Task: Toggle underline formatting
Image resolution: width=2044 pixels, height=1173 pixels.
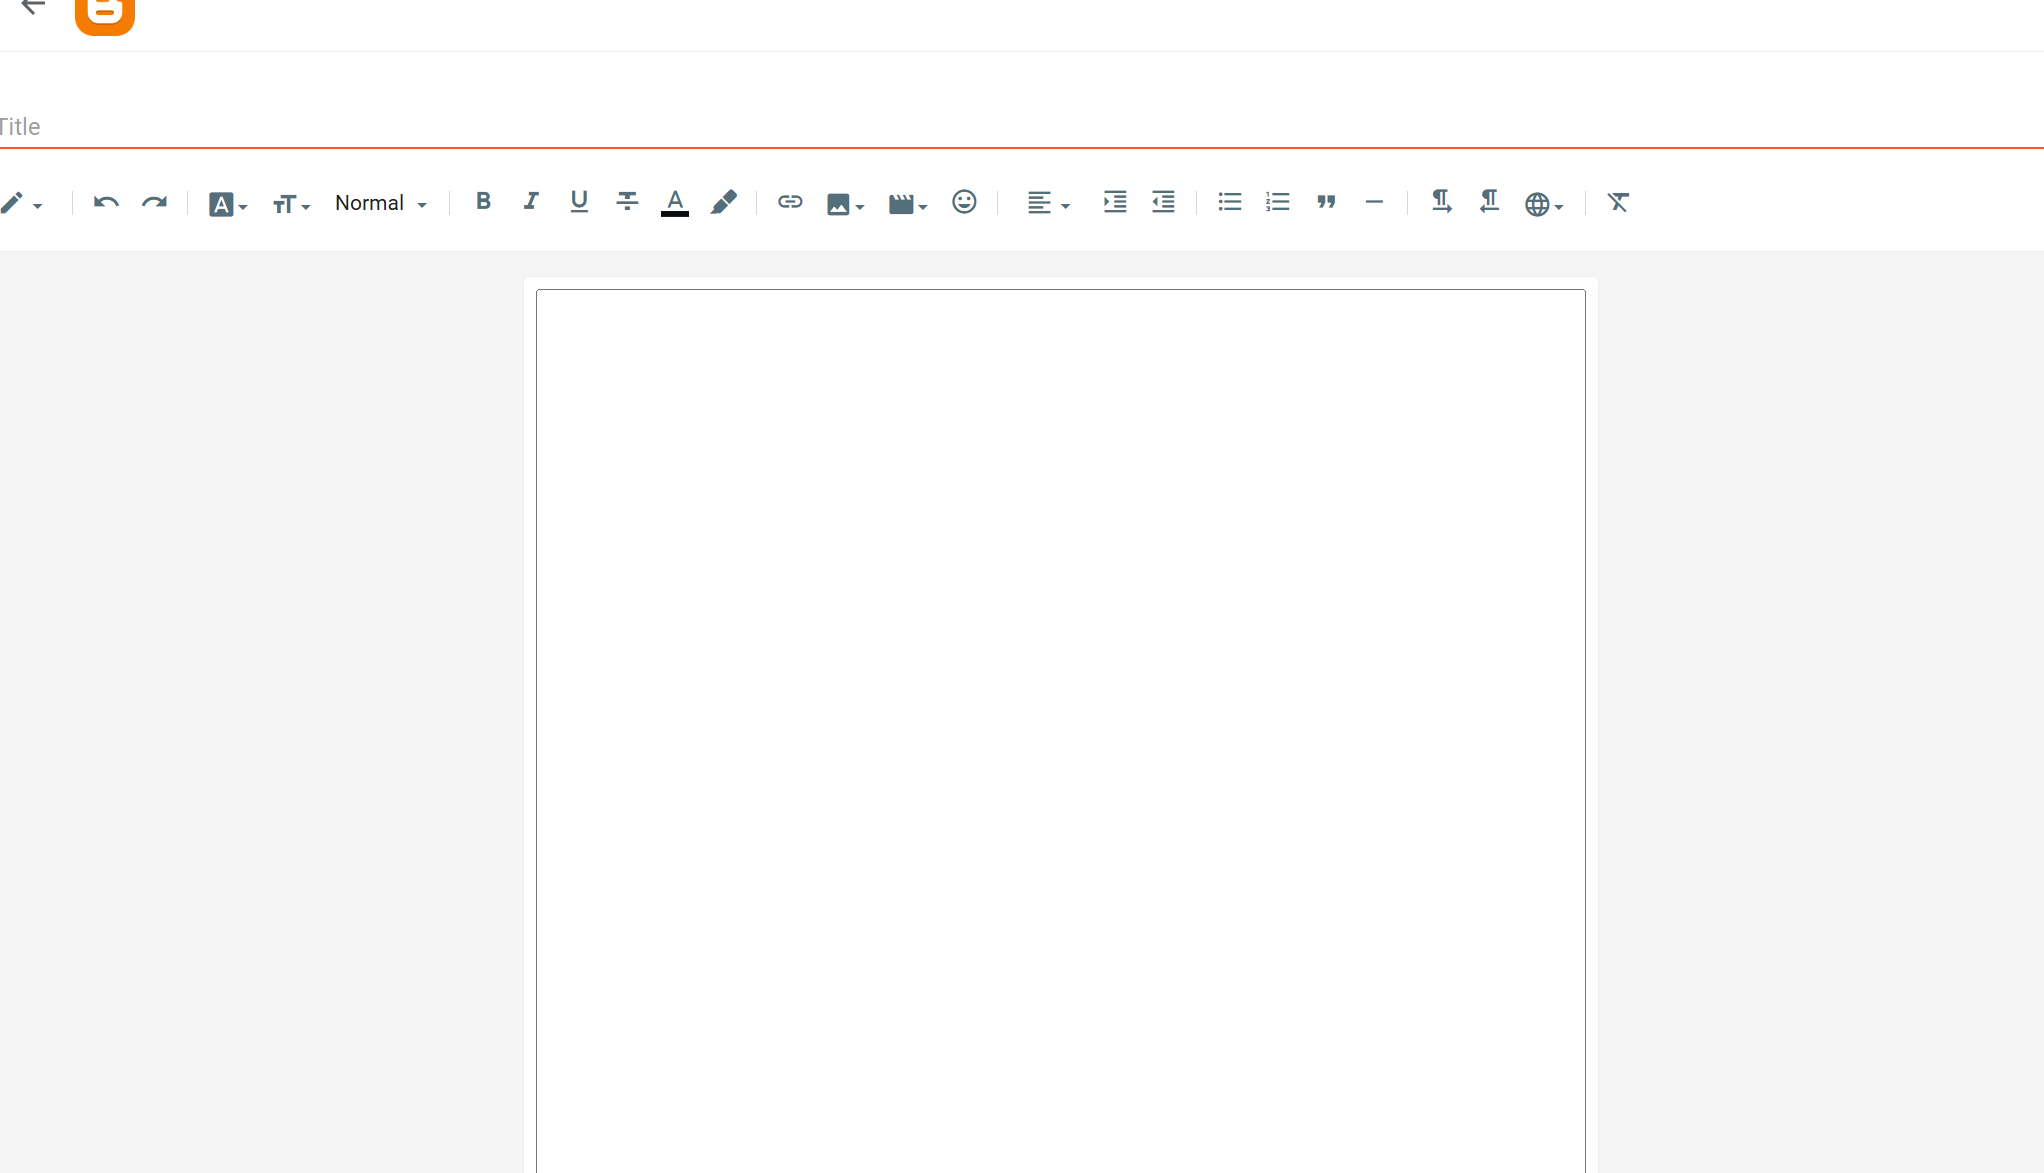Action: (579, 201)
